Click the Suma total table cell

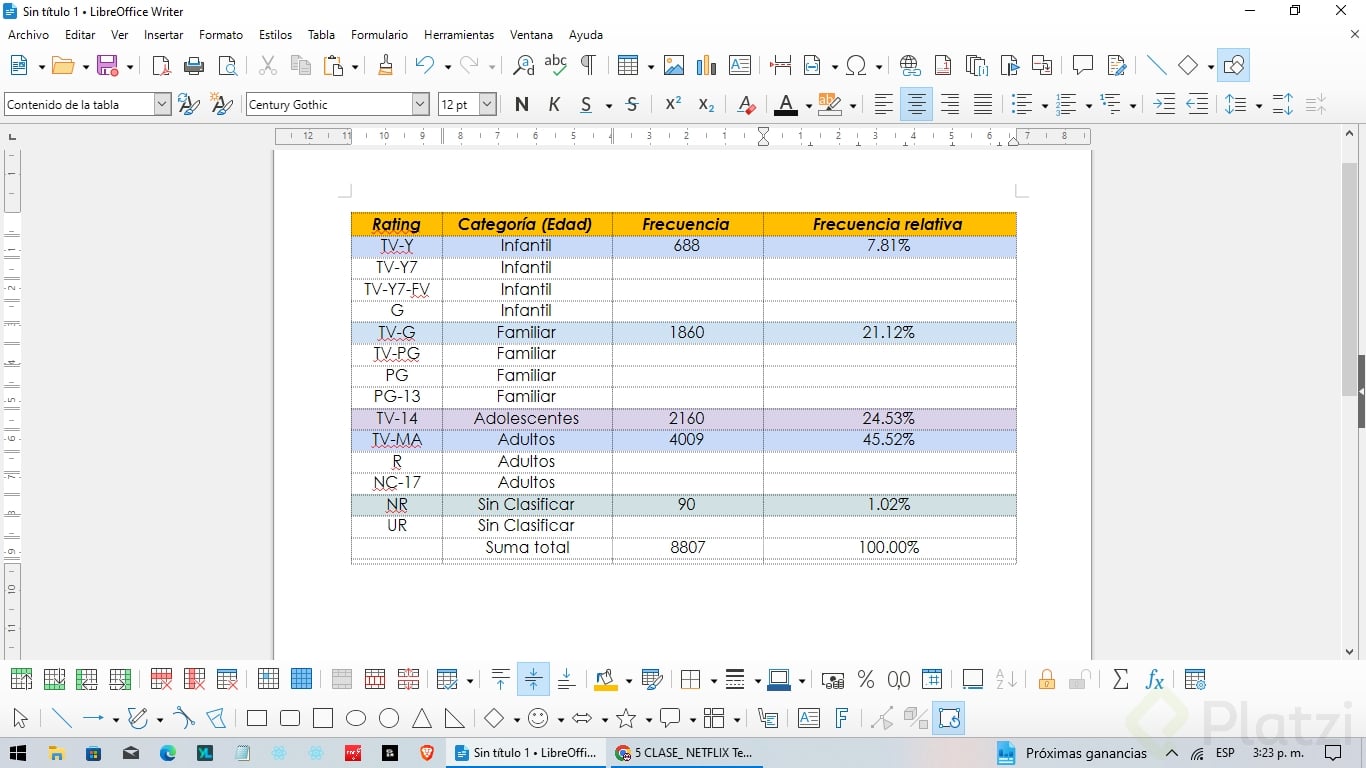click(x=527, y=547)
